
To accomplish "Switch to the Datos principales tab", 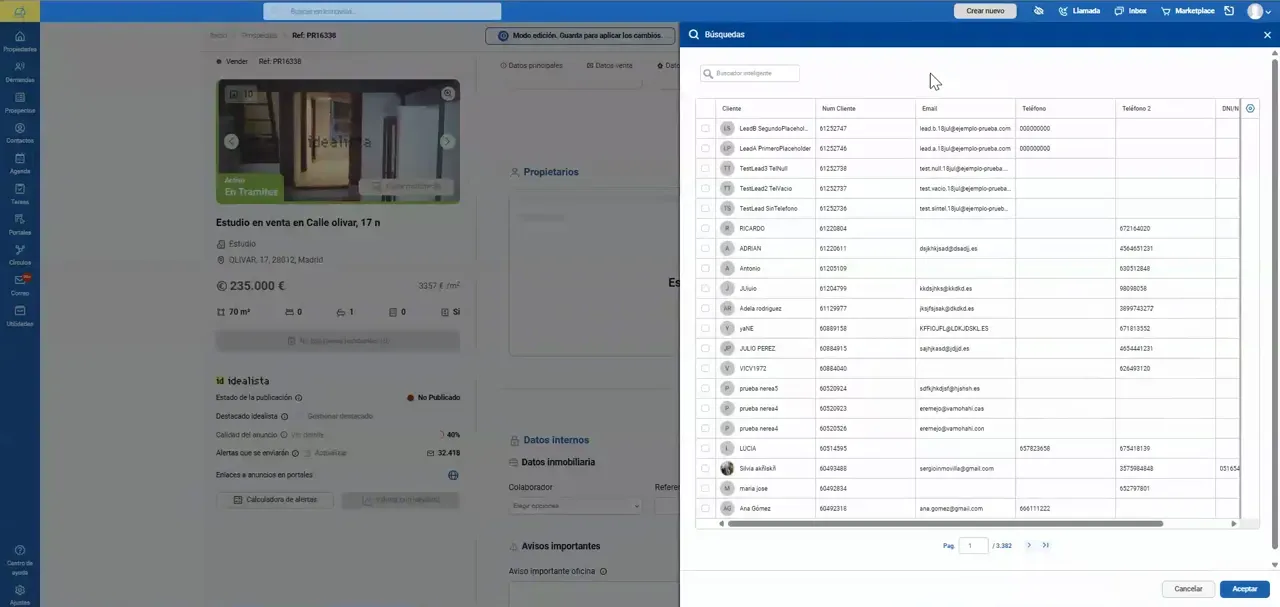I will pos(531,66).
